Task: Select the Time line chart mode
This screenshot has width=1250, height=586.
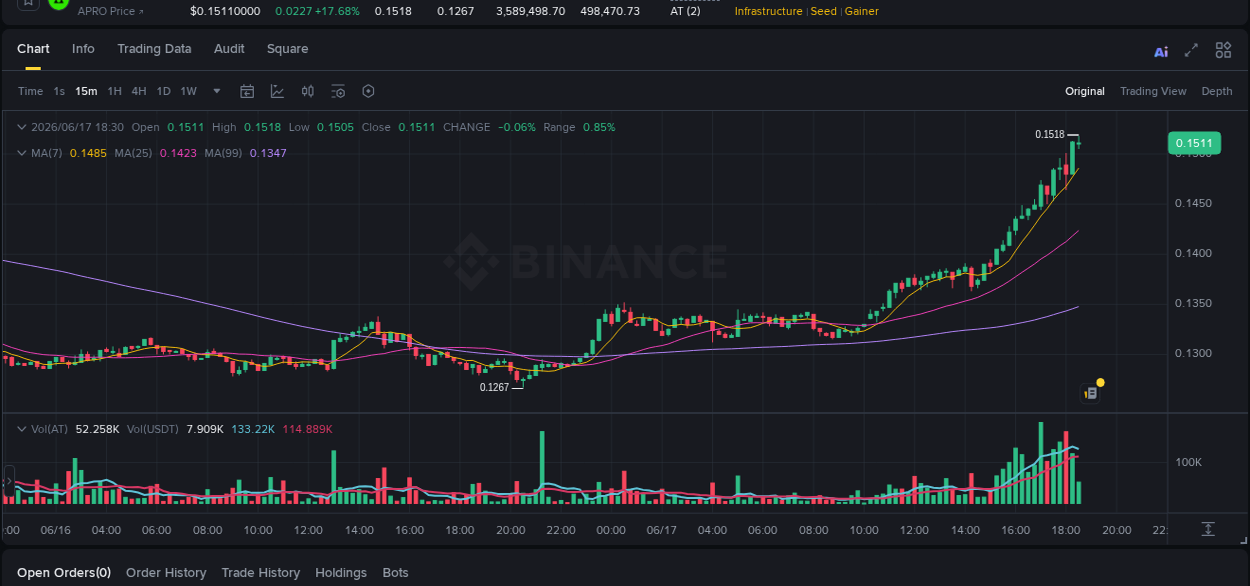Action: (x=30, y=91)
